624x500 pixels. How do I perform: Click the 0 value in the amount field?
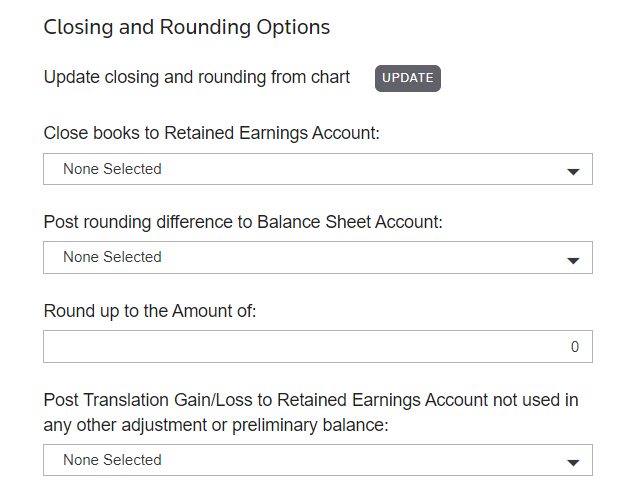pos(575,347)
